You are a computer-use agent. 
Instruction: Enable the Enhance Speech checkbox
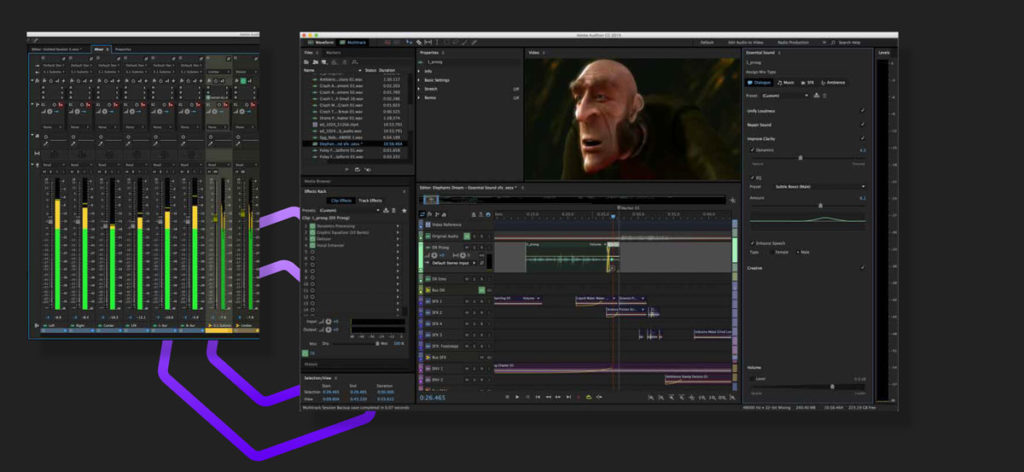751,243
